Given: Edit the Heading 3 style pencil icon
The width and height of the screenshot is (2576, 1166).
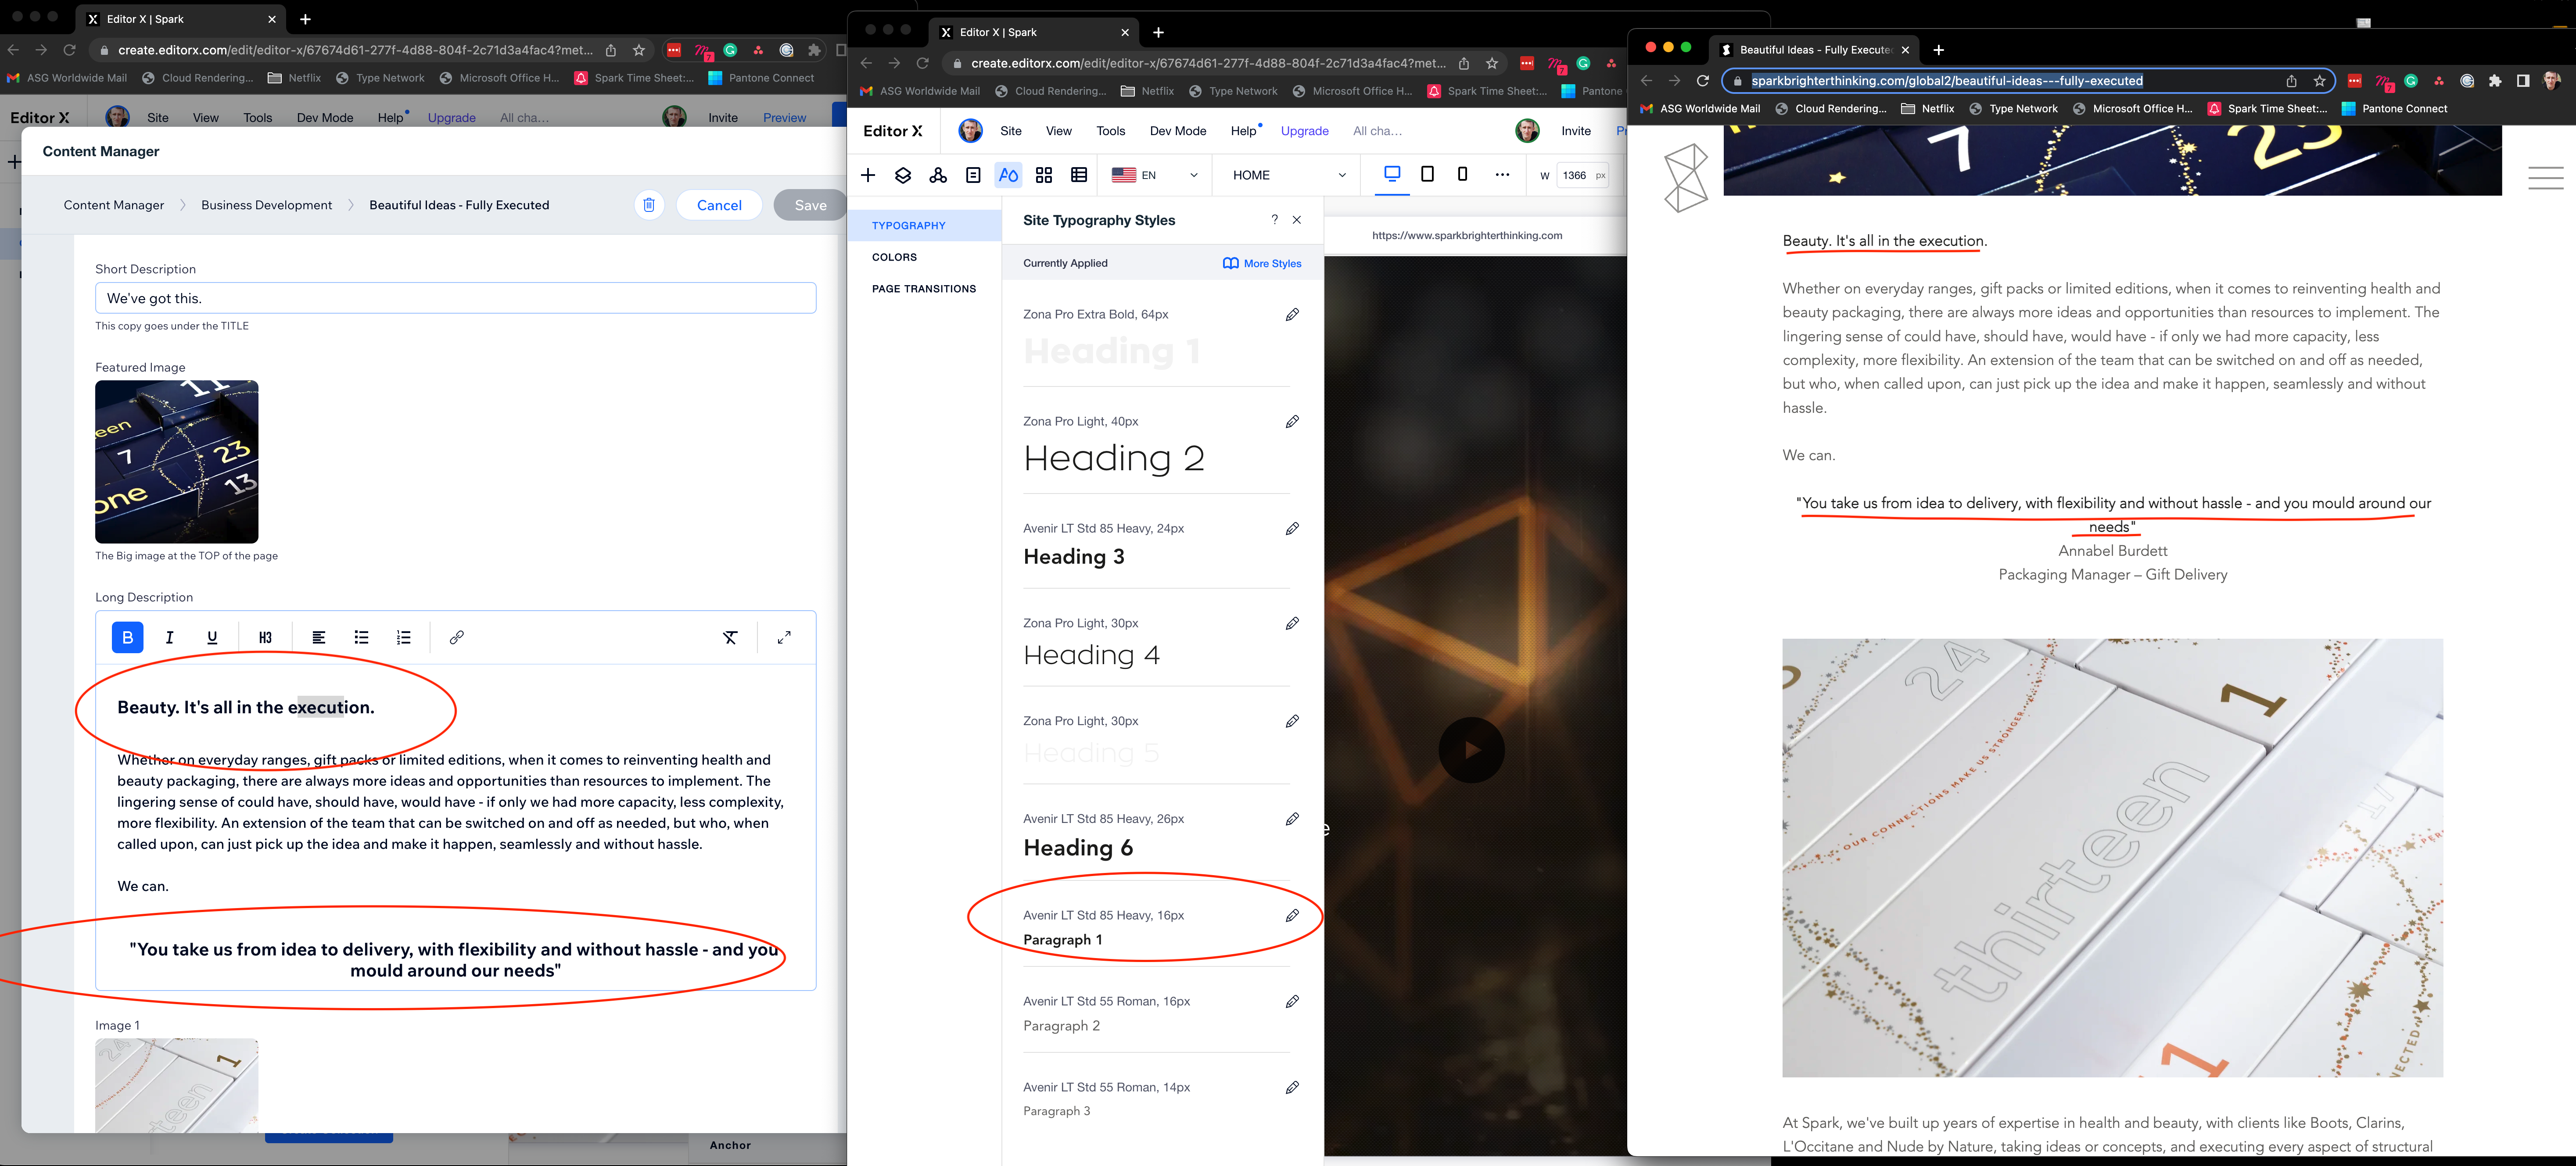Looking at the screenshot, I should 1292,528.
